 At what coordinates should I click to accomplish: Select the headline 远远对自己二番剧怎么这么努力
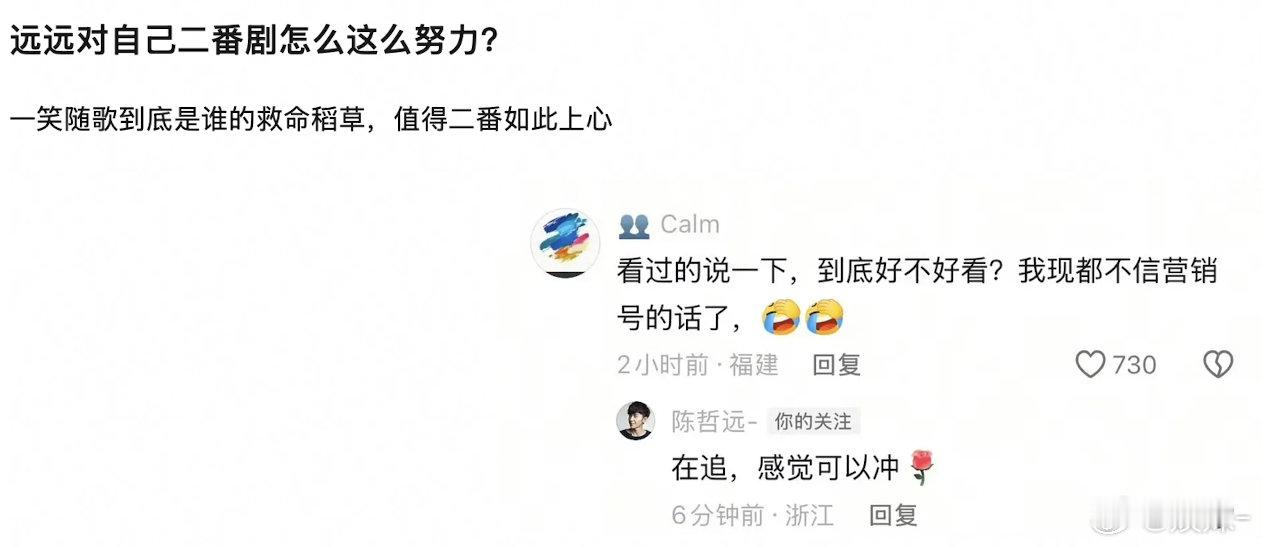(x=254, y=42)
